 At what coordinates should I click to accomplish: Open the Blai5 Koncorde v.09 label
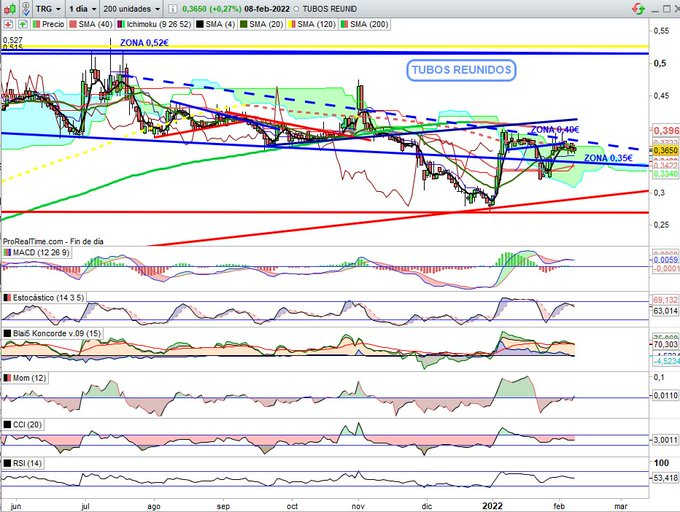tap(52, 333)
